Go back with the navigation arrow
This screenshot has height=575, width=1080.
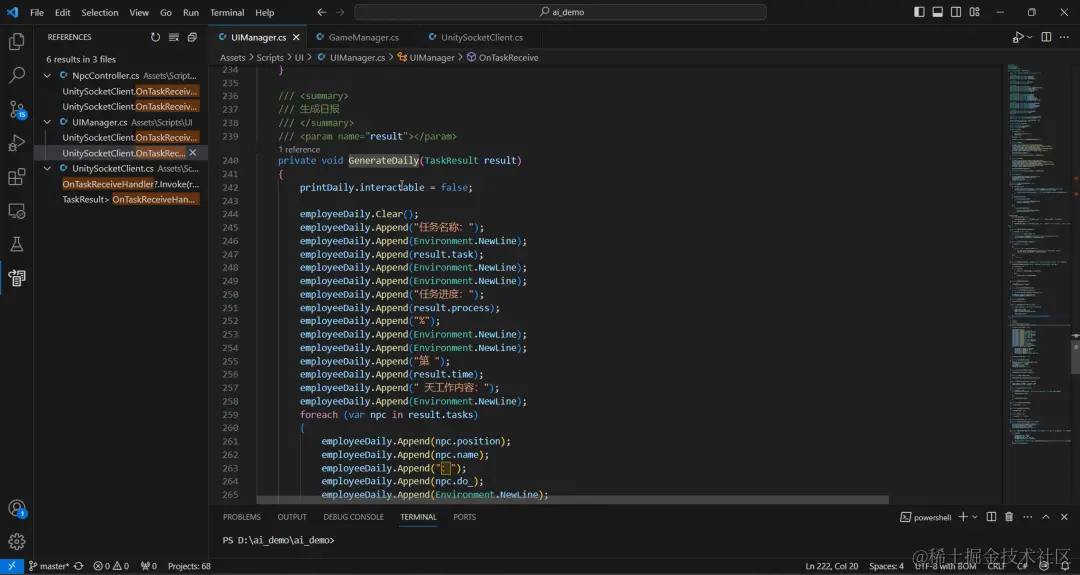[322, 12]
